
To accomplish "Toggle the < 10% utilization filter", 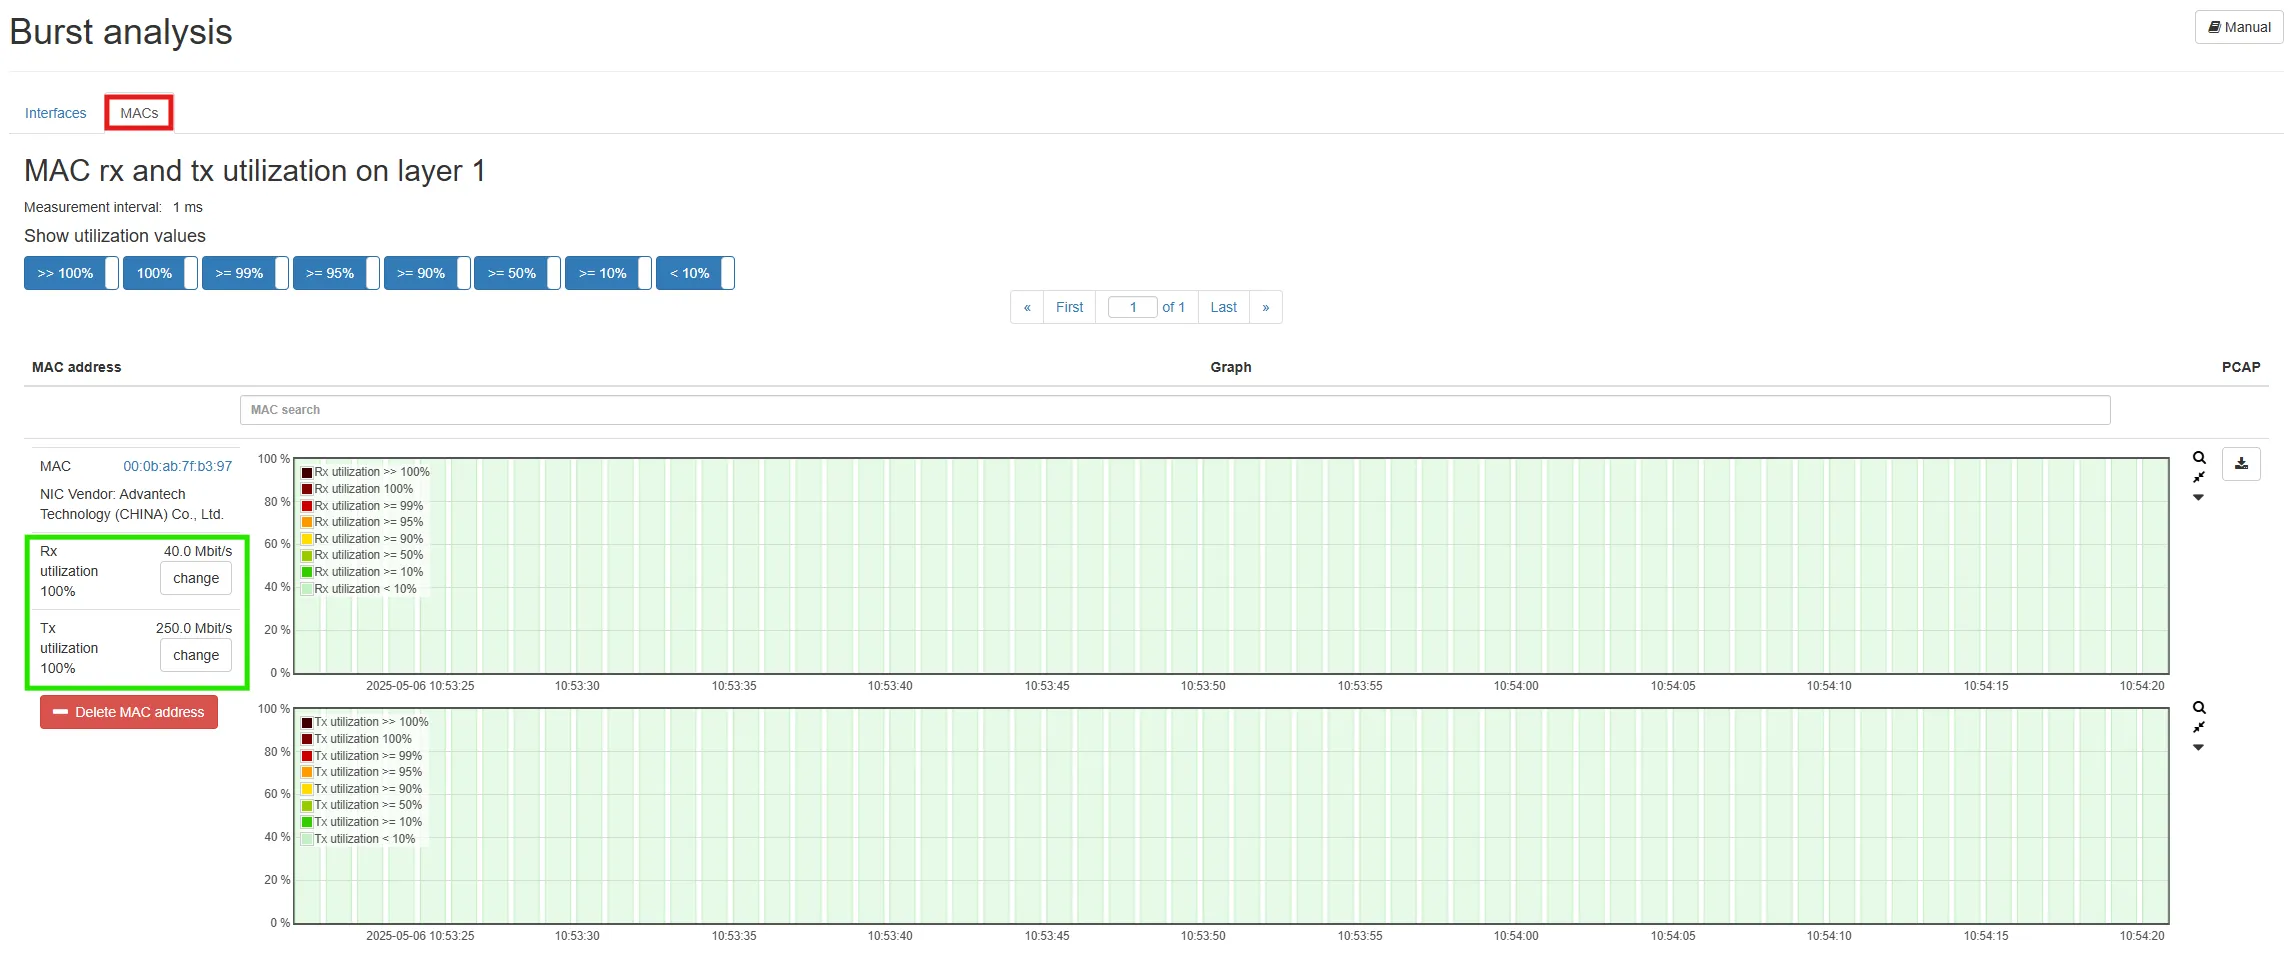I will (x=690, y=273).
